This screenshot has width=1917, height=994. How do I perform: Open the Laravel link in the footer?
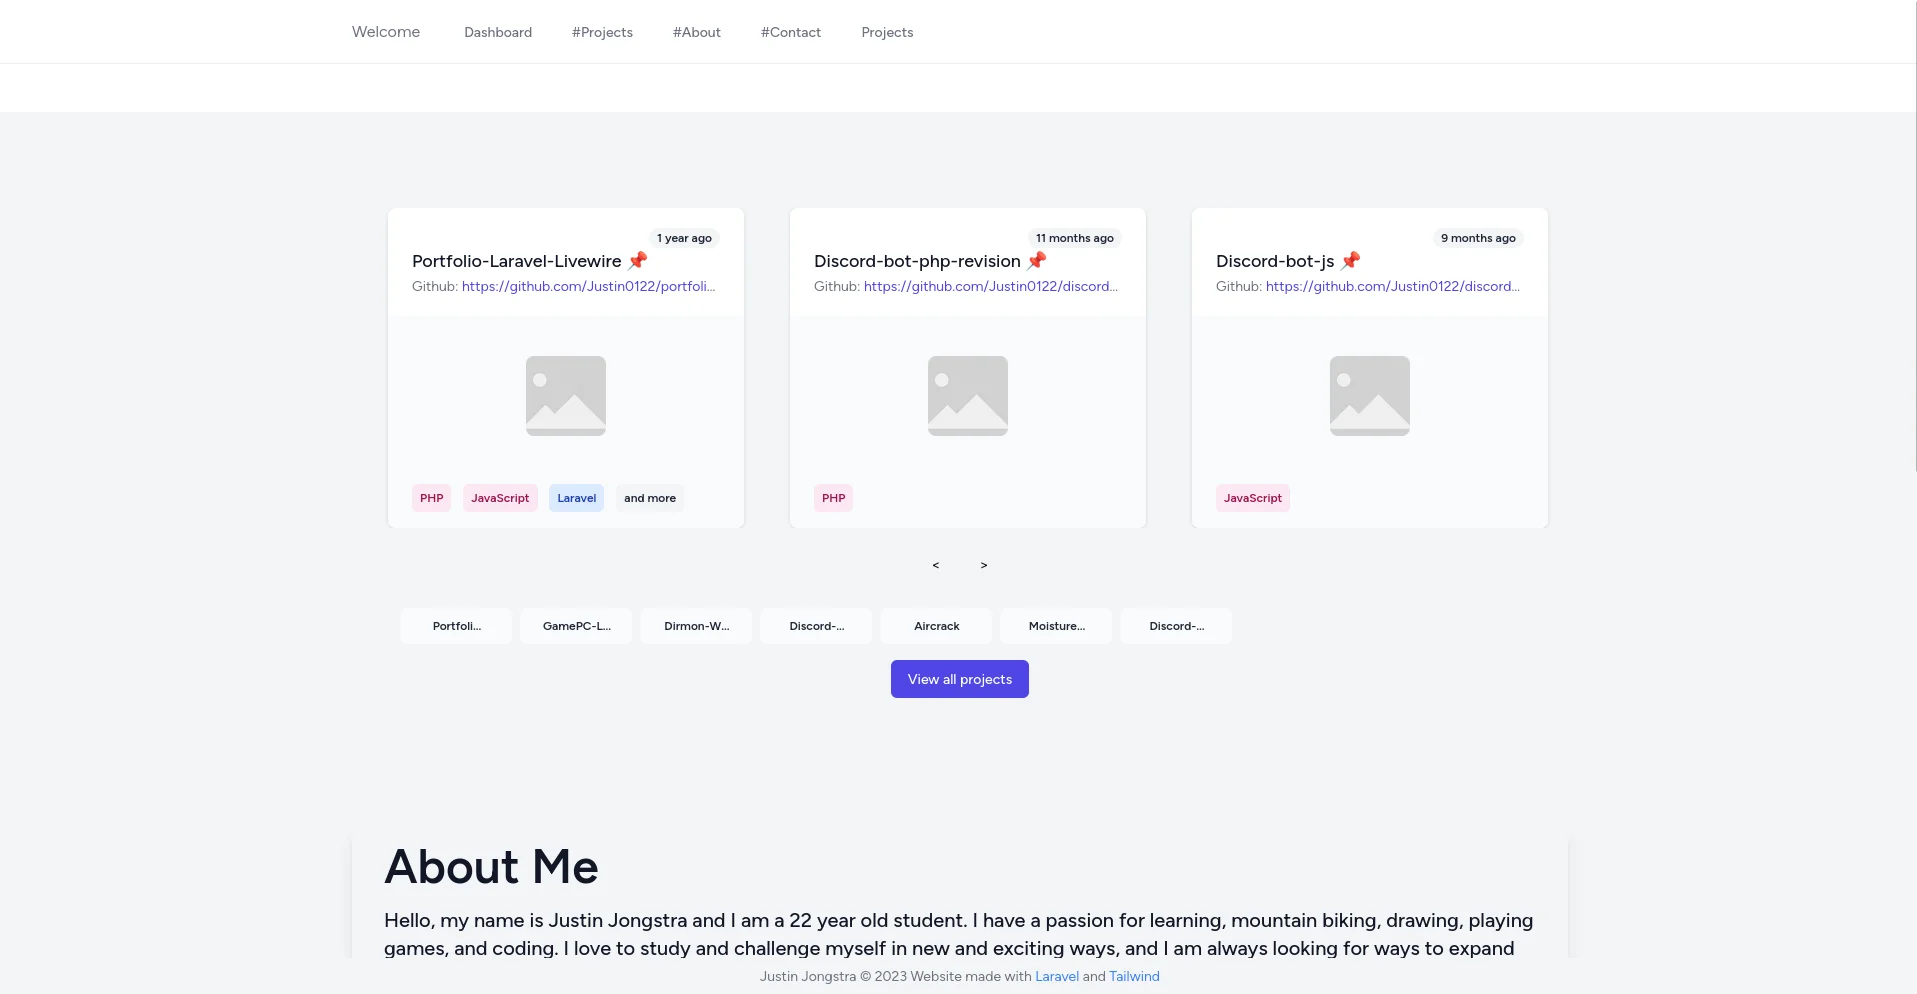coord(1056,976)
